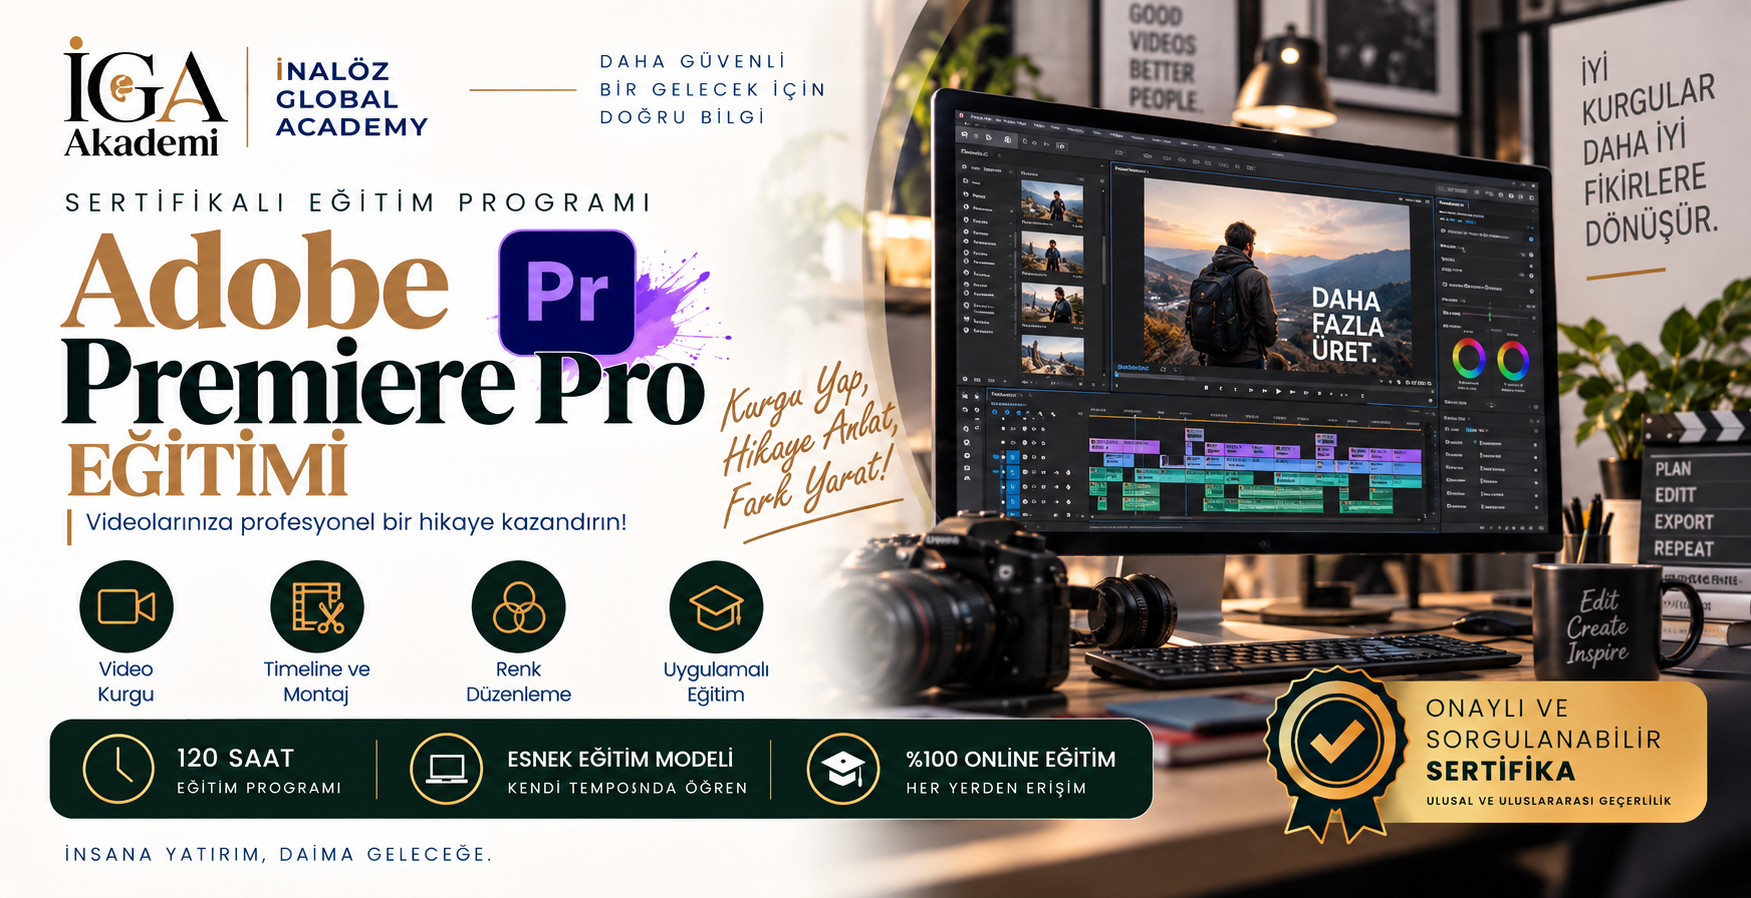1751x898 pixels.
Task: Click the bold 'SERTİFİKA' word in gold banner
Action: coord(1500,771)
